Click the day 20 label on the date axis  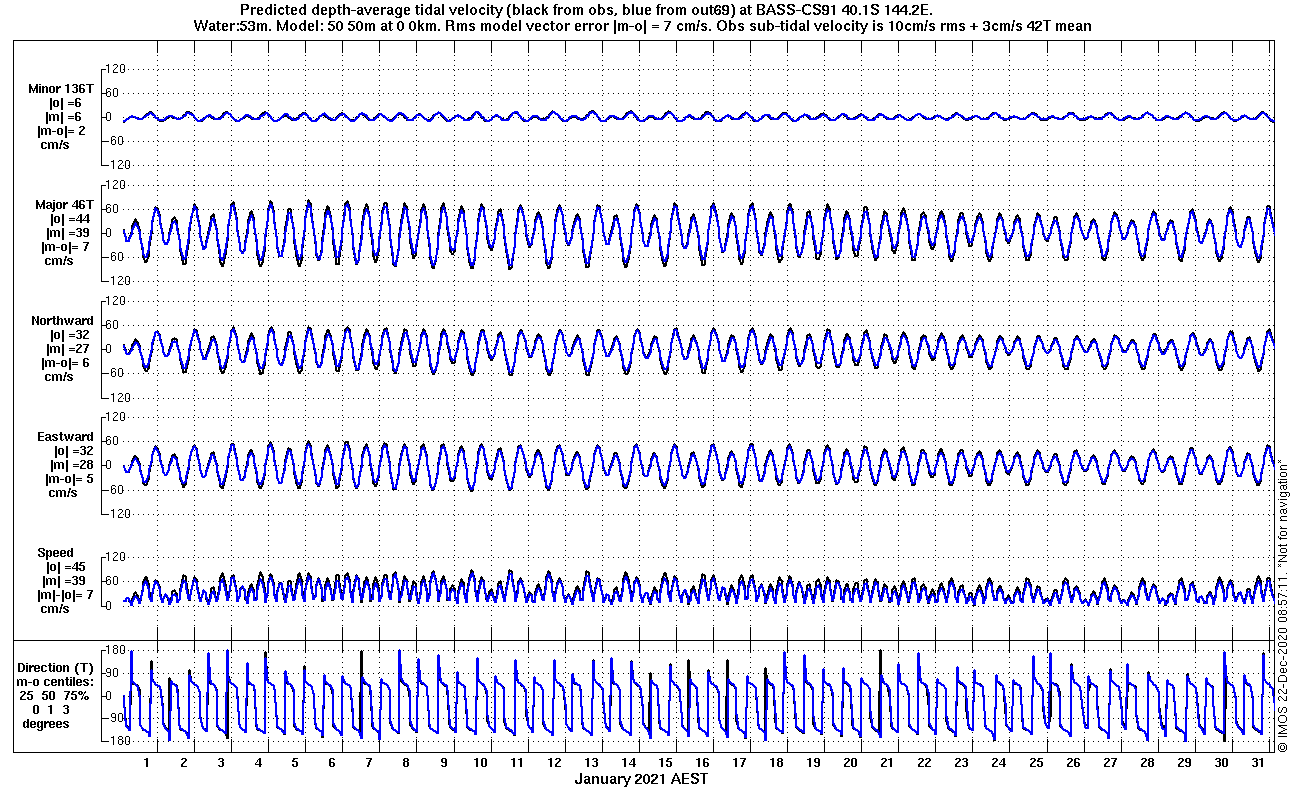coord(850,763)
